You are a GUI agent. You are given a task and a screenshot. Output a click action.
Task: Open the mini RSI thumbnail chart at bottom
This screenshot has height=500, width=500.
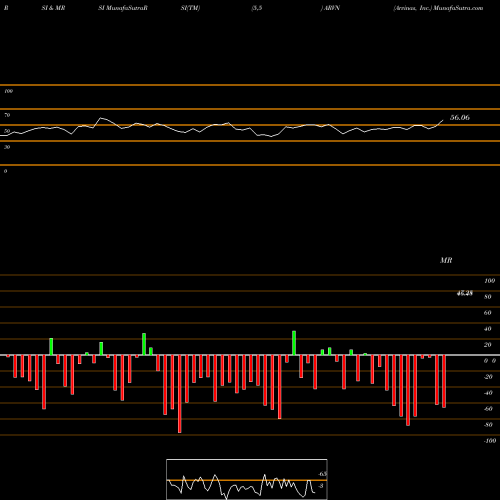(x=247, y=479)
